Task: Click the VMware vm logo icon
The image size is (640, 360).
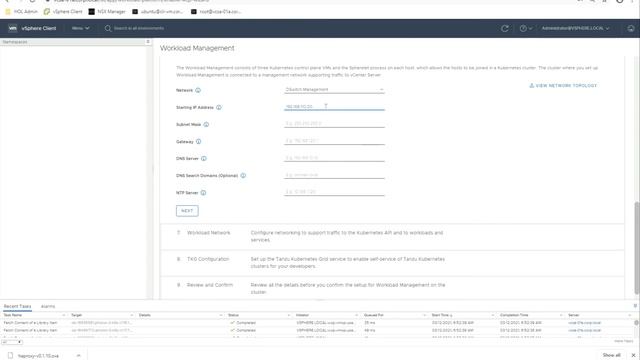Action: 13,28
